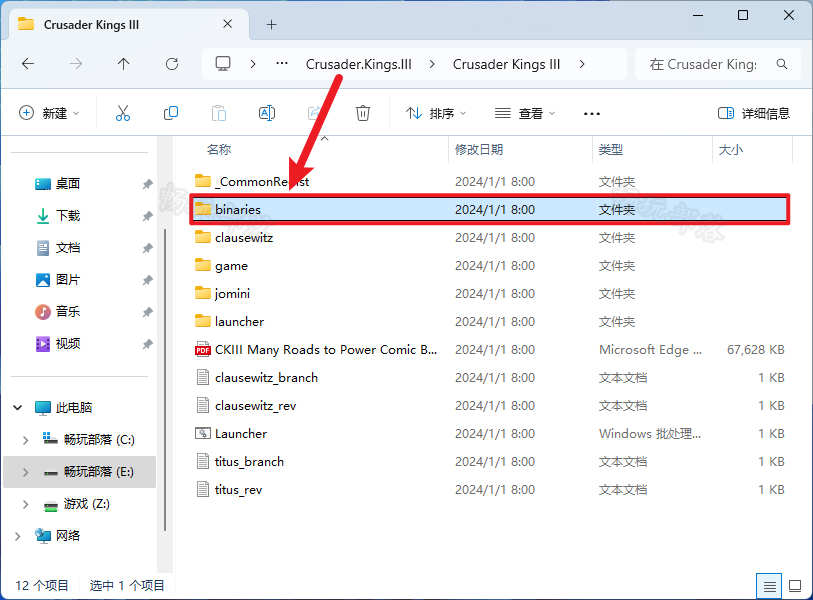Sort by the 大小 column header
The height and width of the screenshot is (600, 813).
pyautogui.click(x=731, y=150)
